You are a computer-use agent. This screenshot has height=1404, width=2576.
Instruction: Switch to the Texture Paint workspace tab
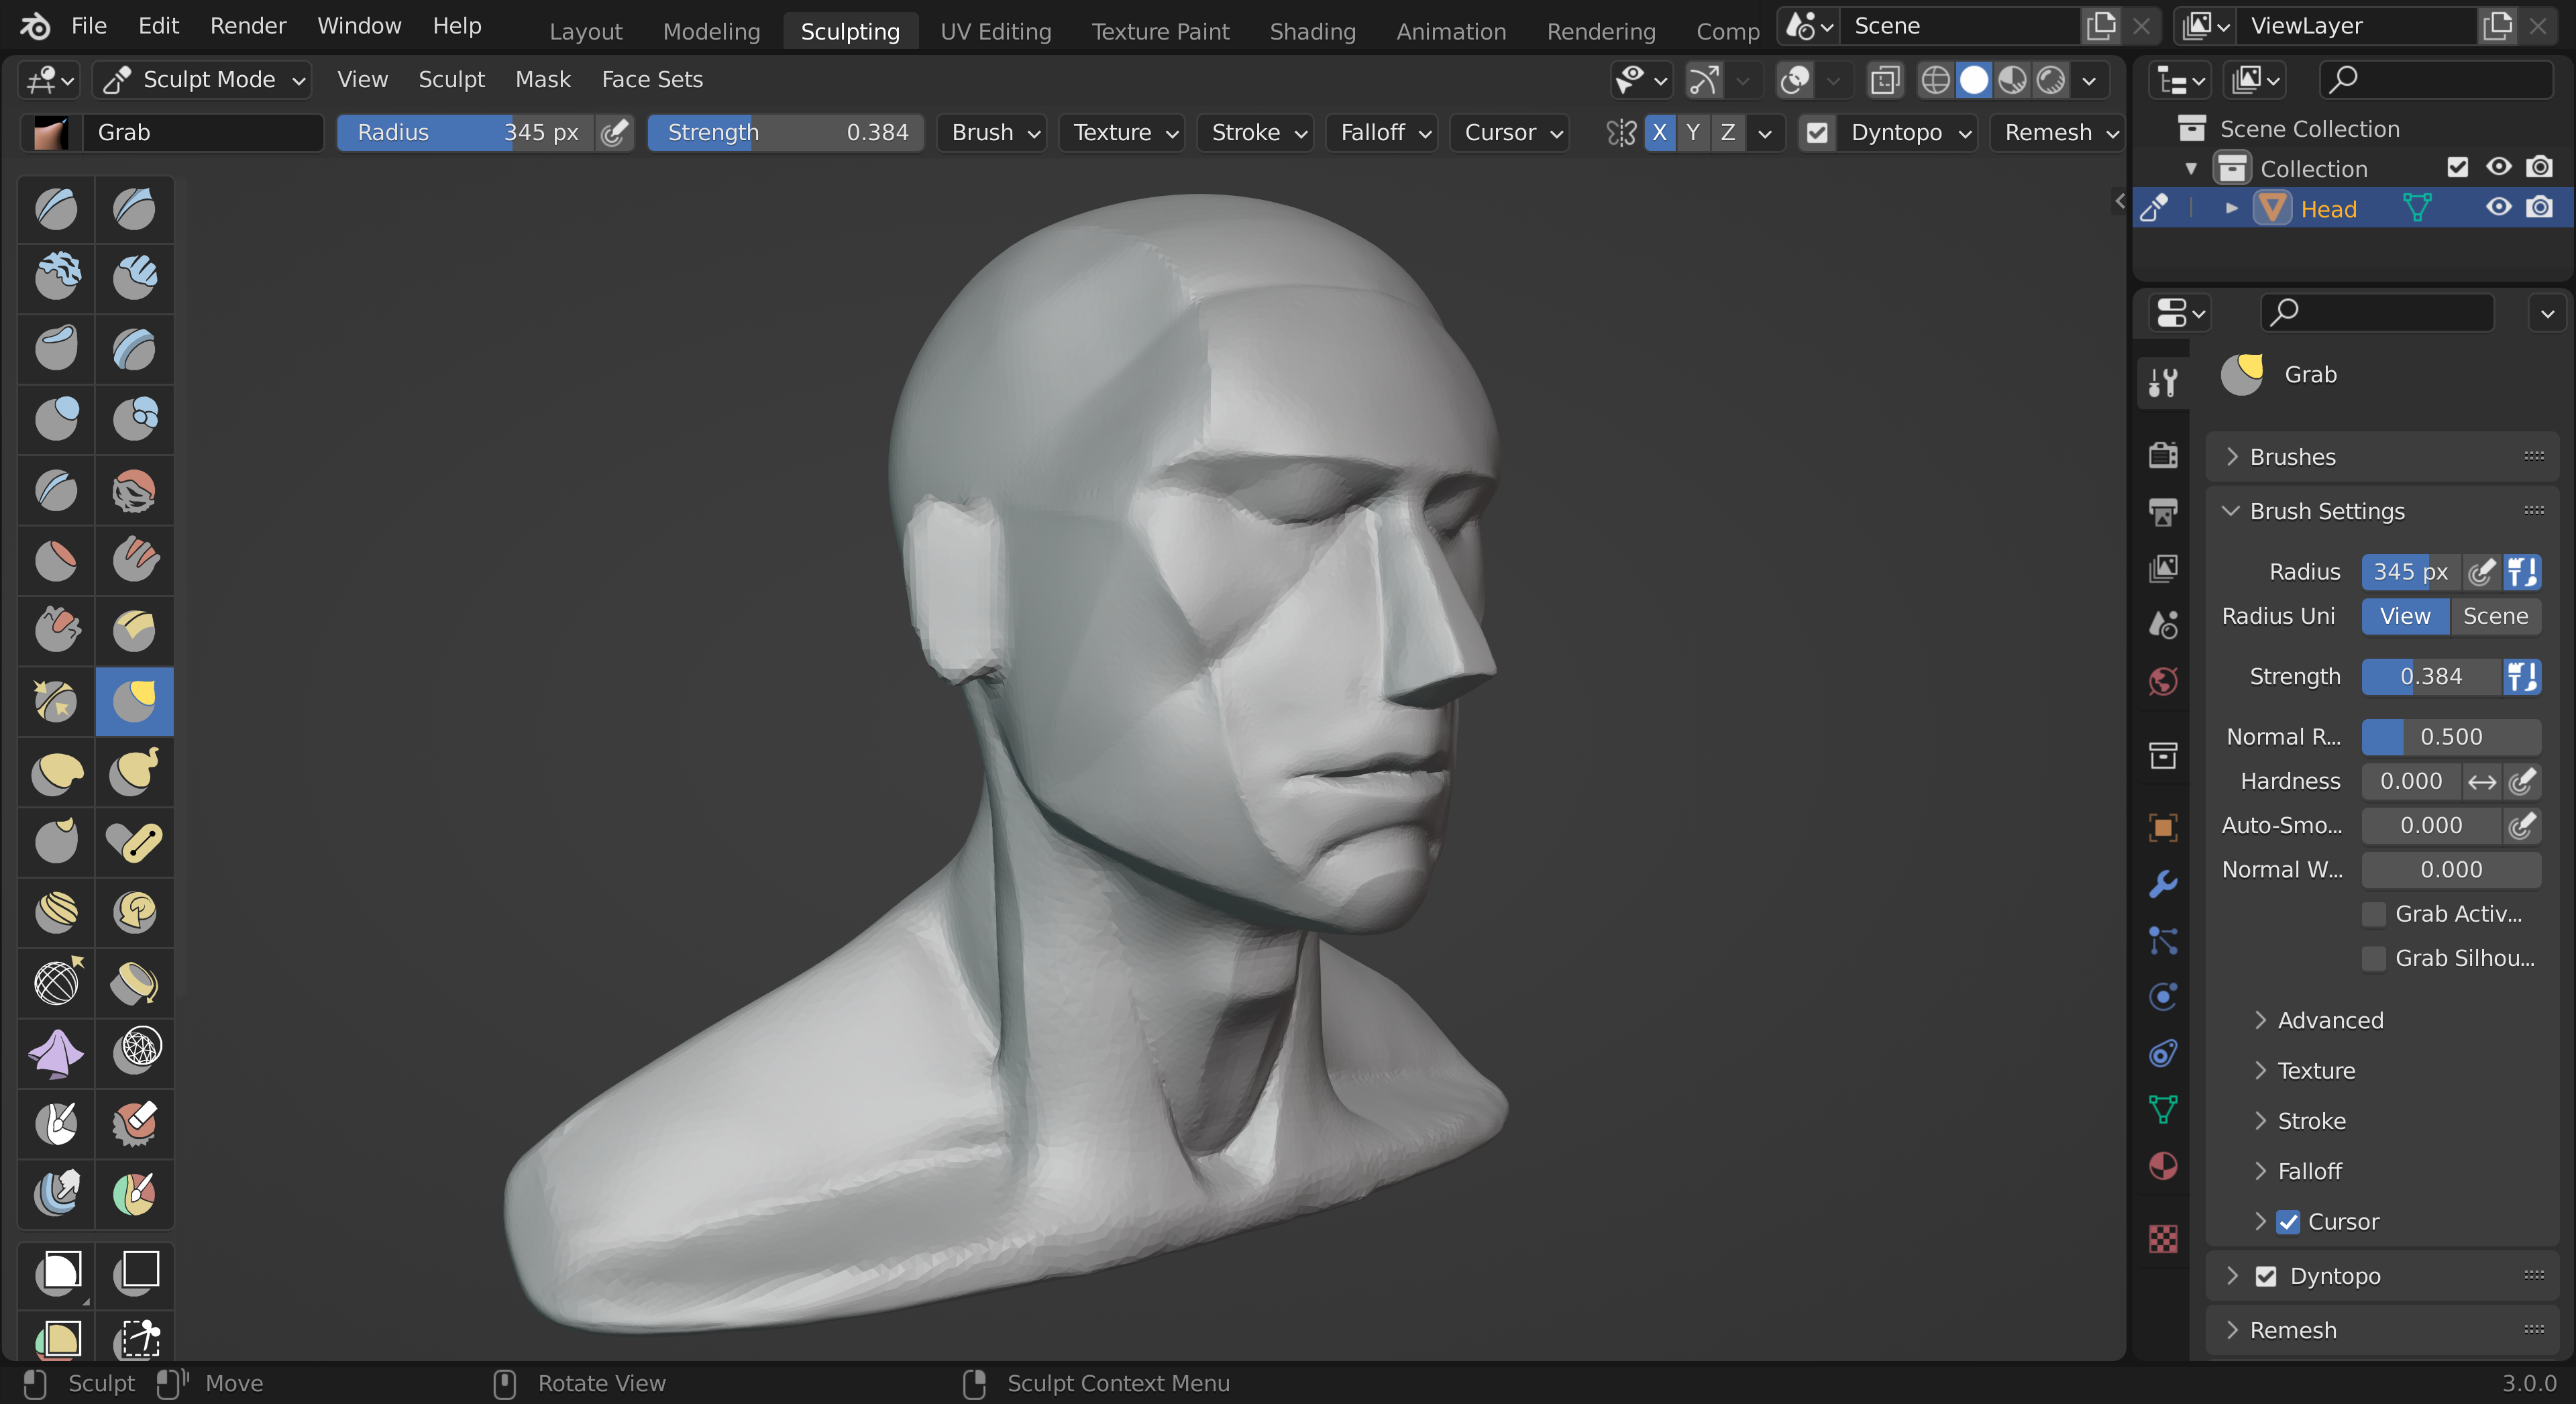click(1159, 31)
